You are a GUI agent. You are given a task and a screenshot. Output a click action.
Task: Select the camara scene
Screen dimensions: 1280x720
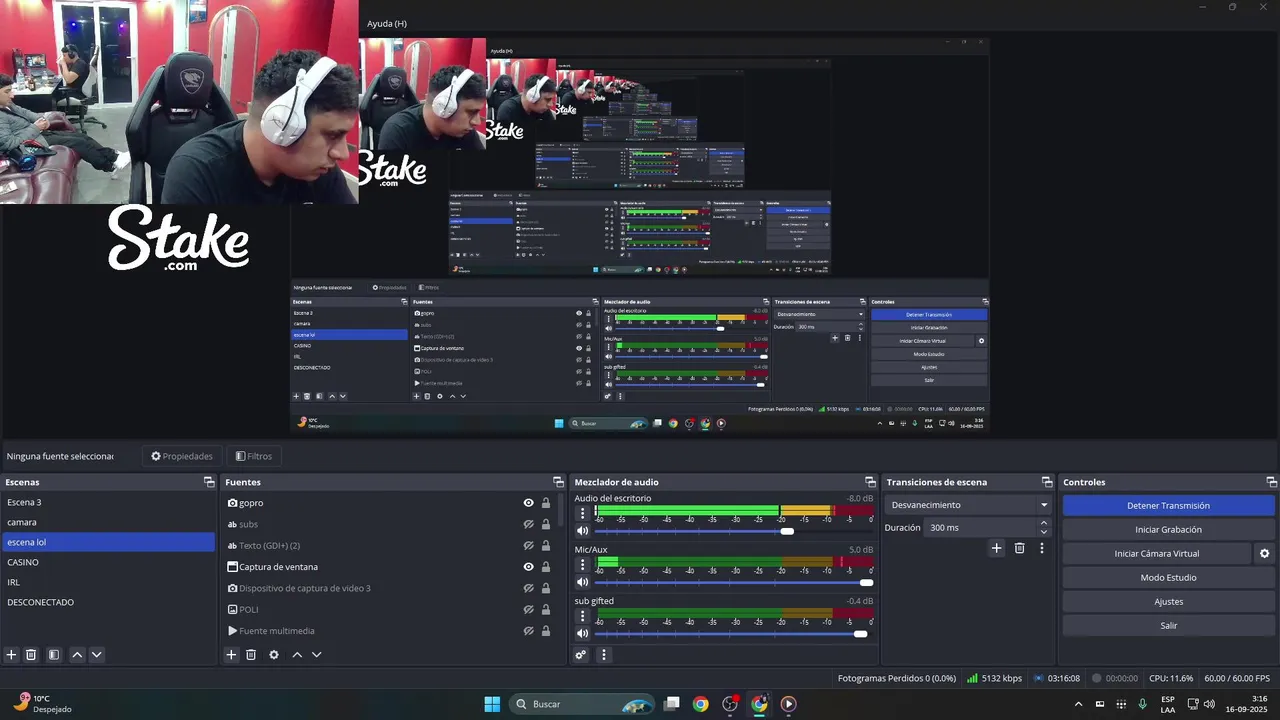click(108, 522)
